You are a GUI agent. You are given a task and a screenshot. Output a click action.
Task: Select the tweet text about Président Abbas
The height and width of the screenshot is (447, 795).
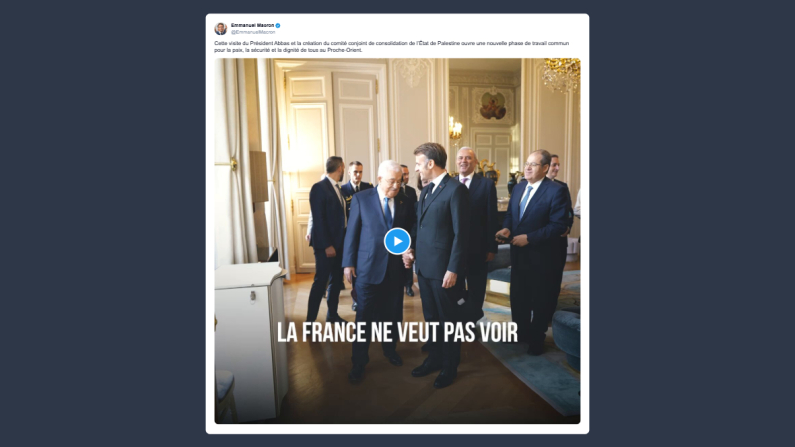point(391,47)
